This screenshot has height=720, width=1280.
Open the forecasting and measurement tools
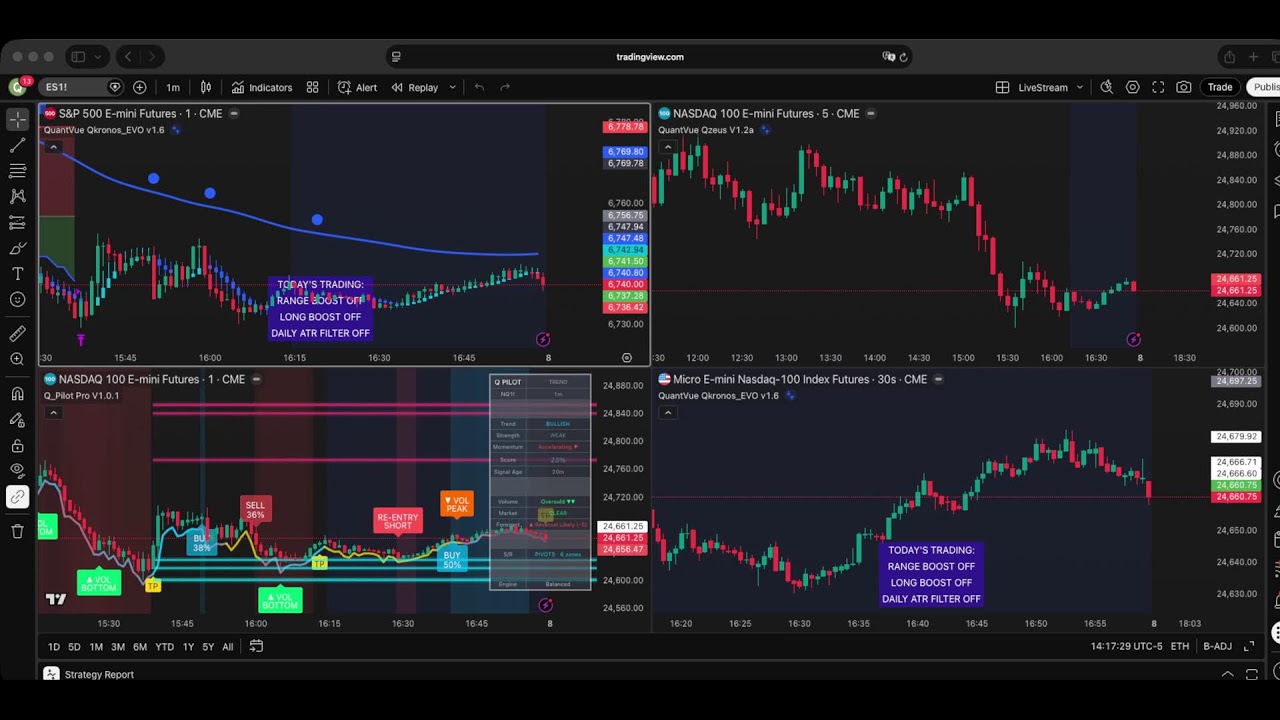18,222
